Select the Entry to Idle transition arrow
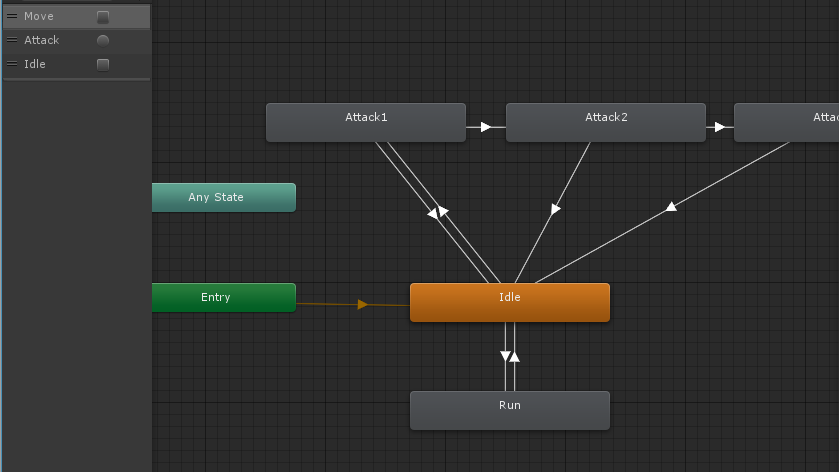The image size is (839, 472). coord(362,304)
